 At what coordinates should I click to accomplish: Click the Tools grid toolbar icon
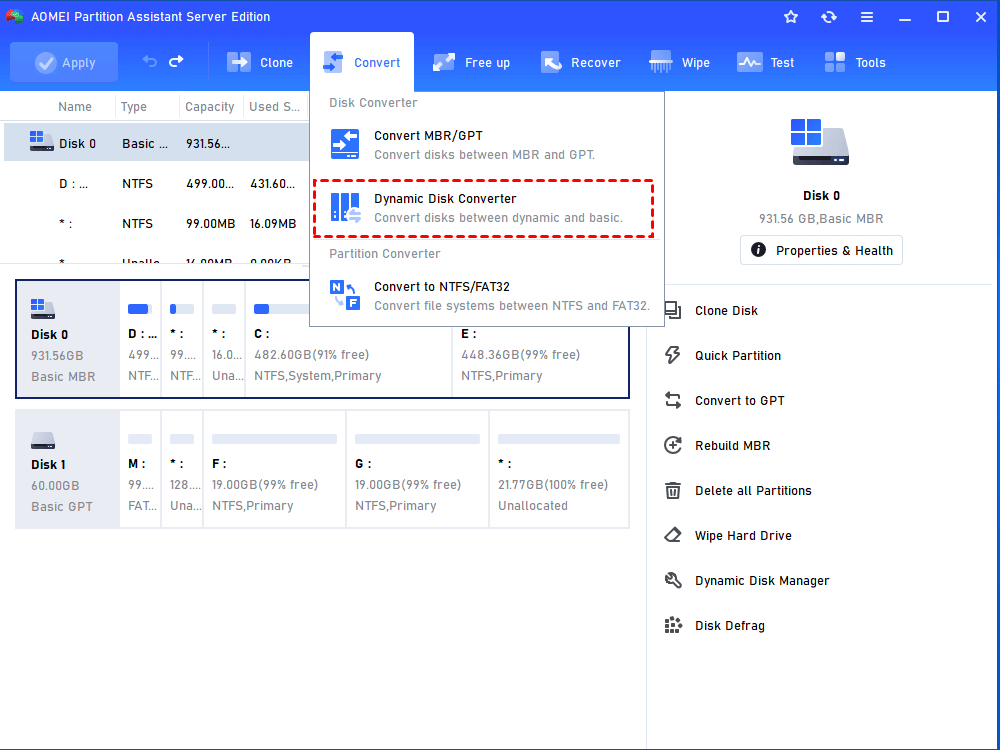click(835, 62)
